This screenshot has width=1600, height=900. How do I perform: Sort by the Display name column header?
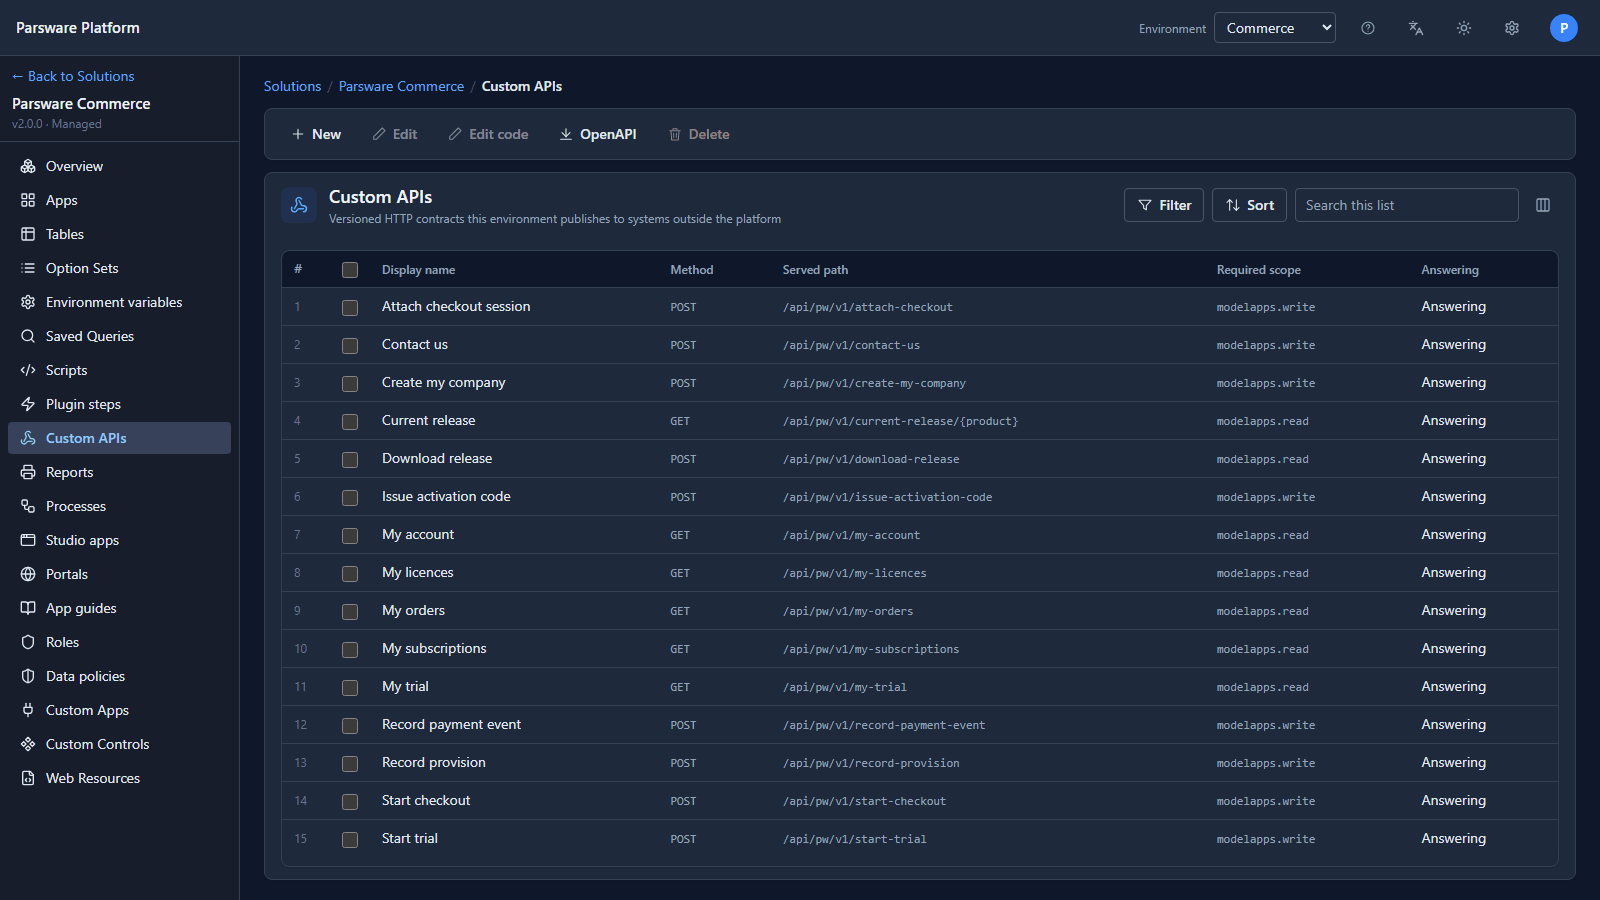coord(418,270)
